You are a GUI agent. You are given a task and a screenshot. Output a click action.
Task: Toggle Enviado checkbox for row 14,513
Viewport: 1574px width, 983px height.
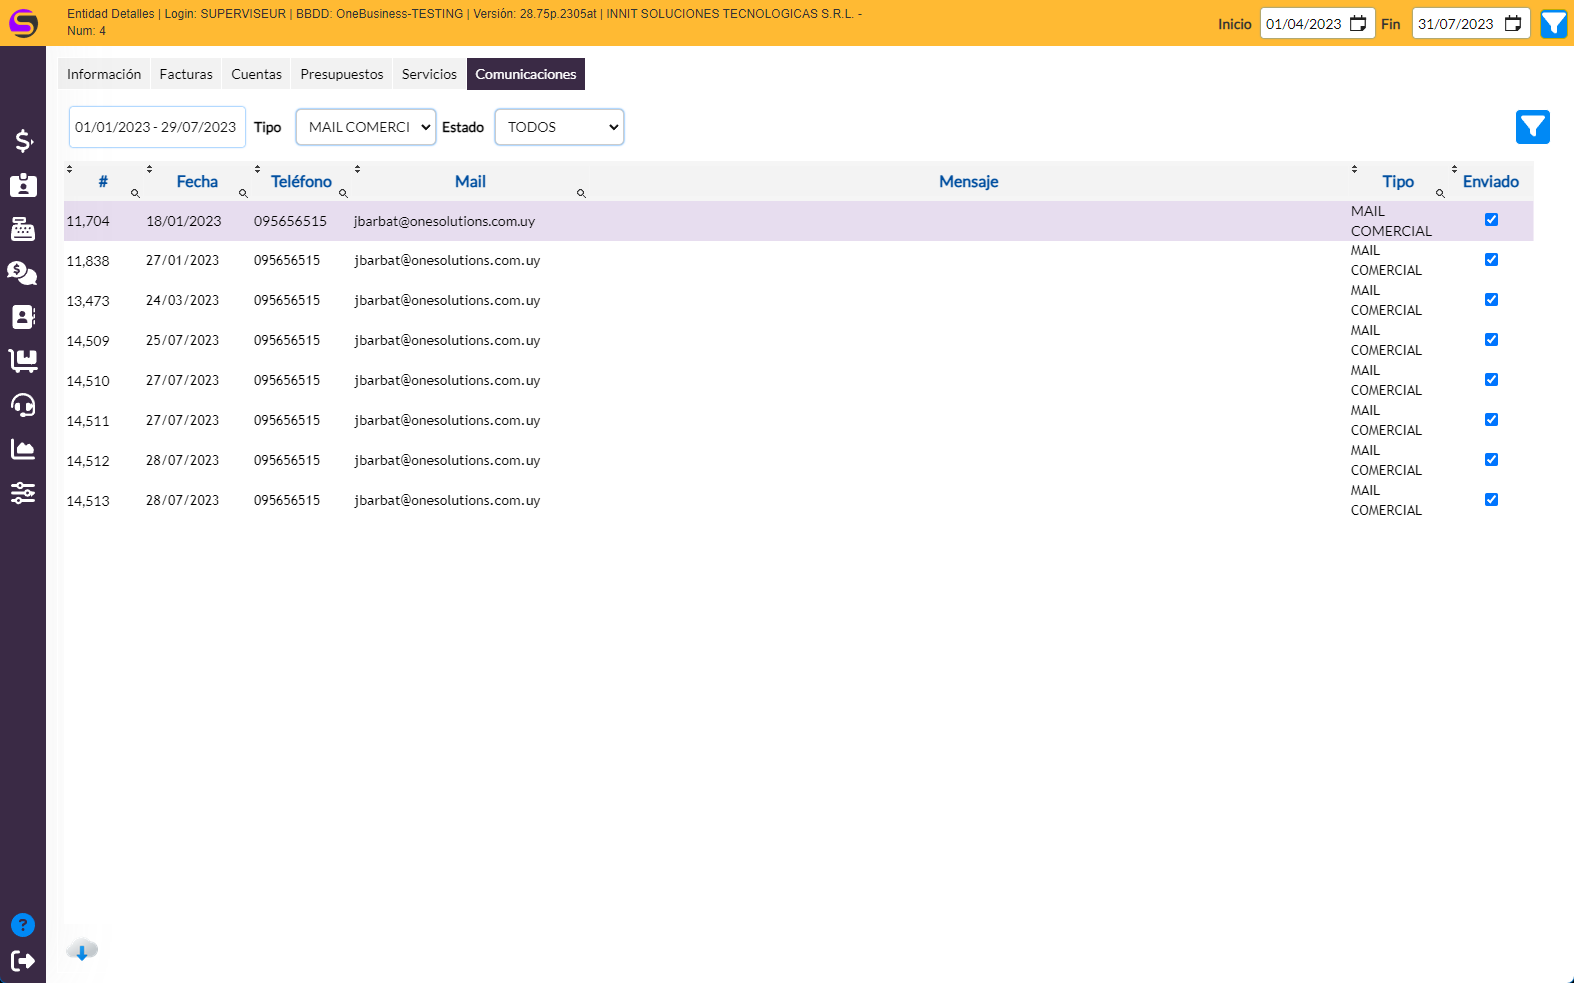click(1491, 500)
